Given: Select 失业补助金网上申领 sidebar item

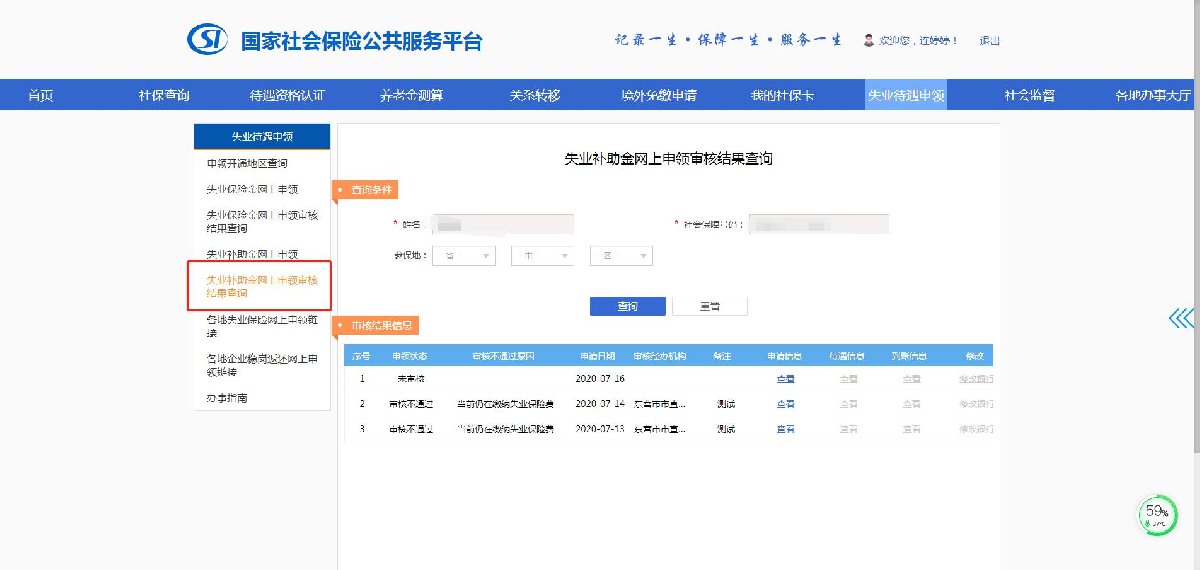Looking at the screenshot, I should (252, 254).
